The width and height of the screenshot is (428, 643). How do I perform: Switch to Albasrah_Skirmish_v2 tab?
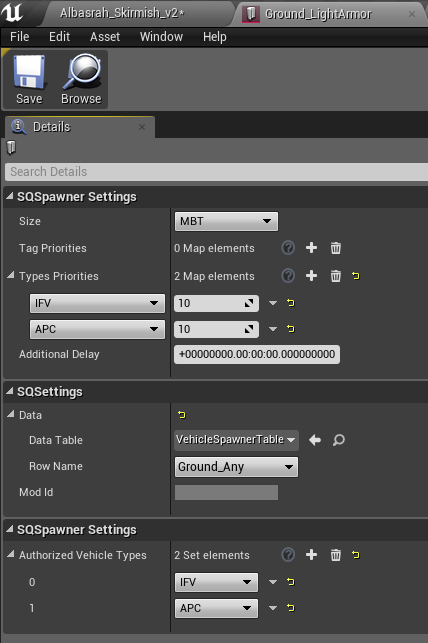tap(122, 13)
